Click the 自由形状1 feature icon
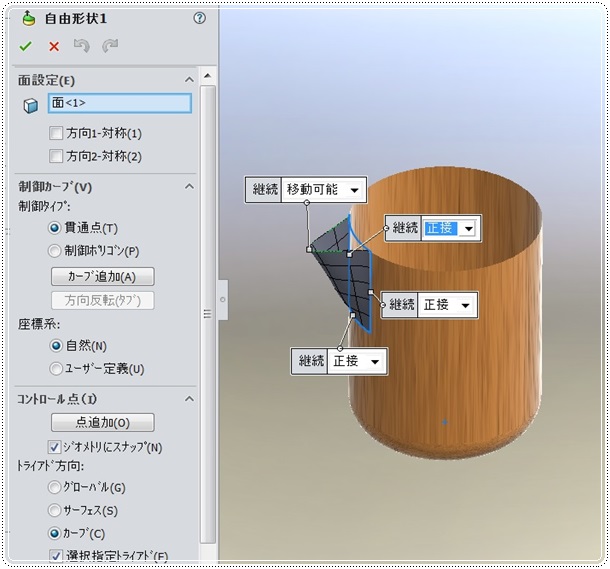 29,18
